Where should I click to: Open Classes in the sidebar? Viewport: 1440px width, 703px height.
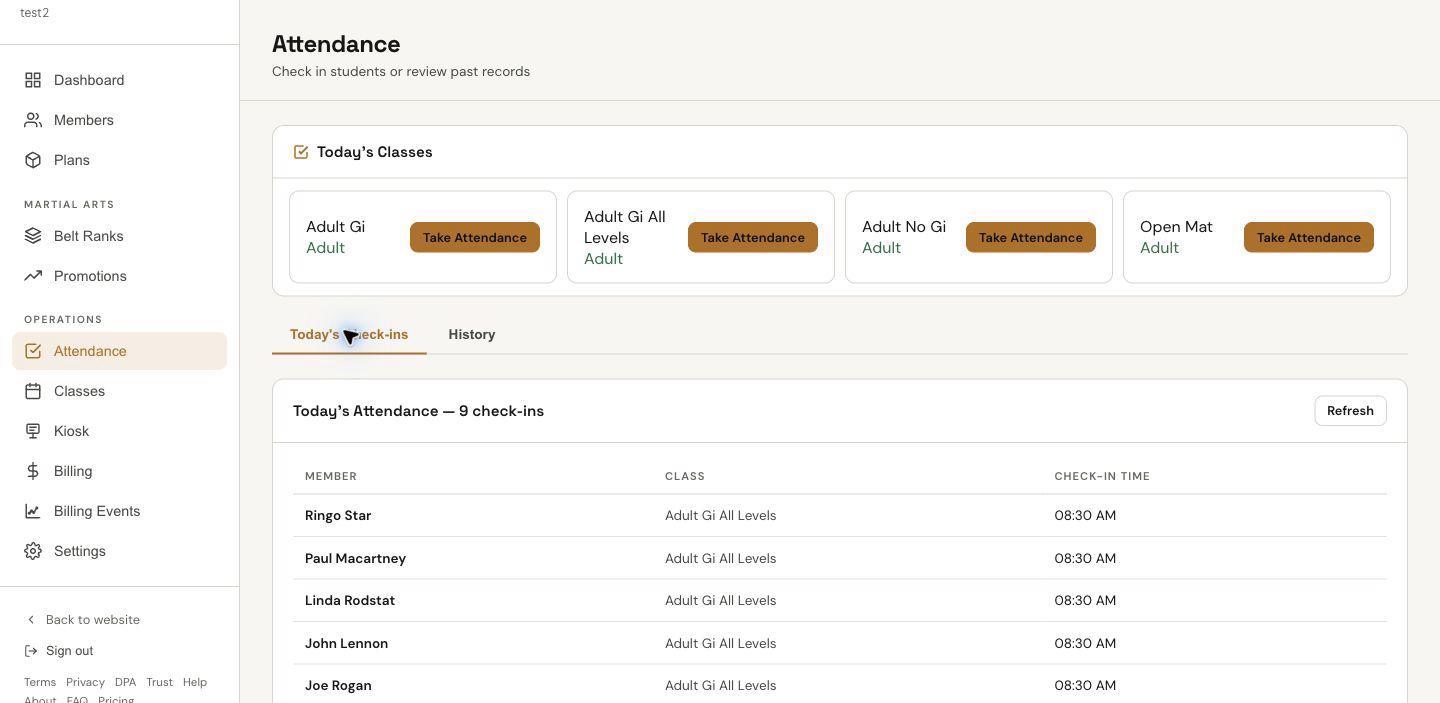[119, 391]
